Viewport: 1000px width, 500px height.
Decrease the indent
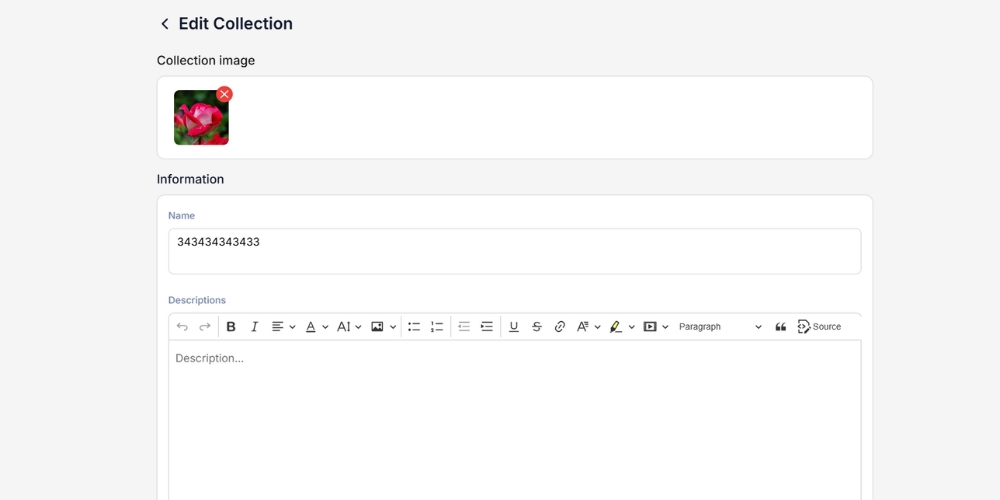coord(464,327)
